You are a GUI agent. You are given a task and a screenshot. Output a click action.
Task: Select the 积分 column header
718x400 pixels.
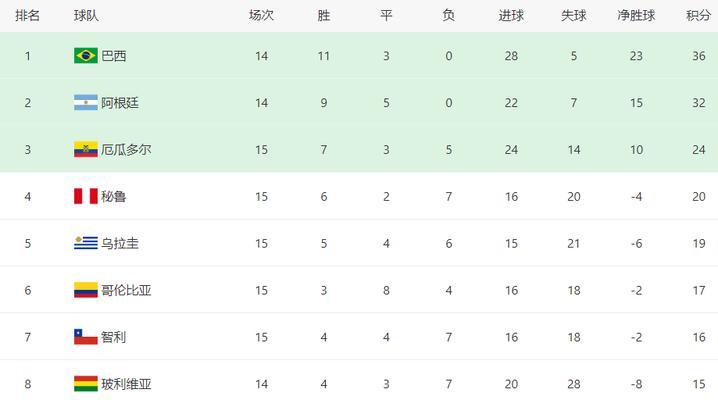click(698, 16)
